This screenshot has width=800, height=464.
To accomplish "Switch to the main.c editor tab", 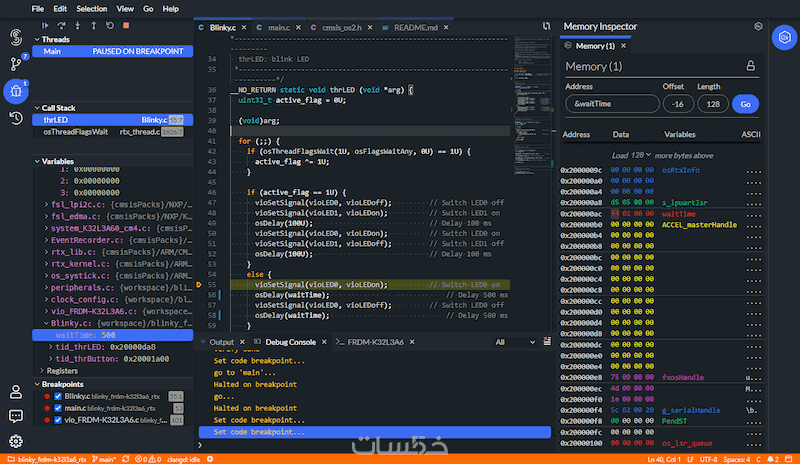I will pos(277,28).
